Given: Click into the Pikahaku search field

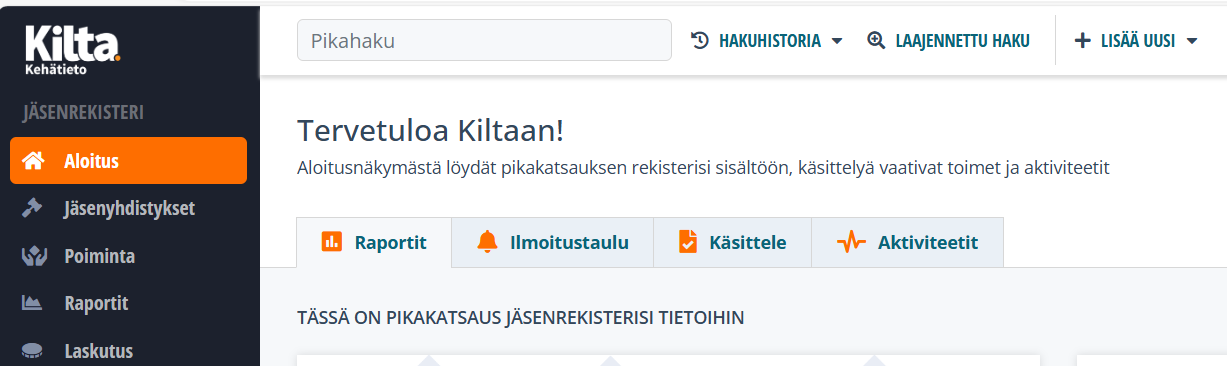Looking at the screenshot, I should point(484,41).
